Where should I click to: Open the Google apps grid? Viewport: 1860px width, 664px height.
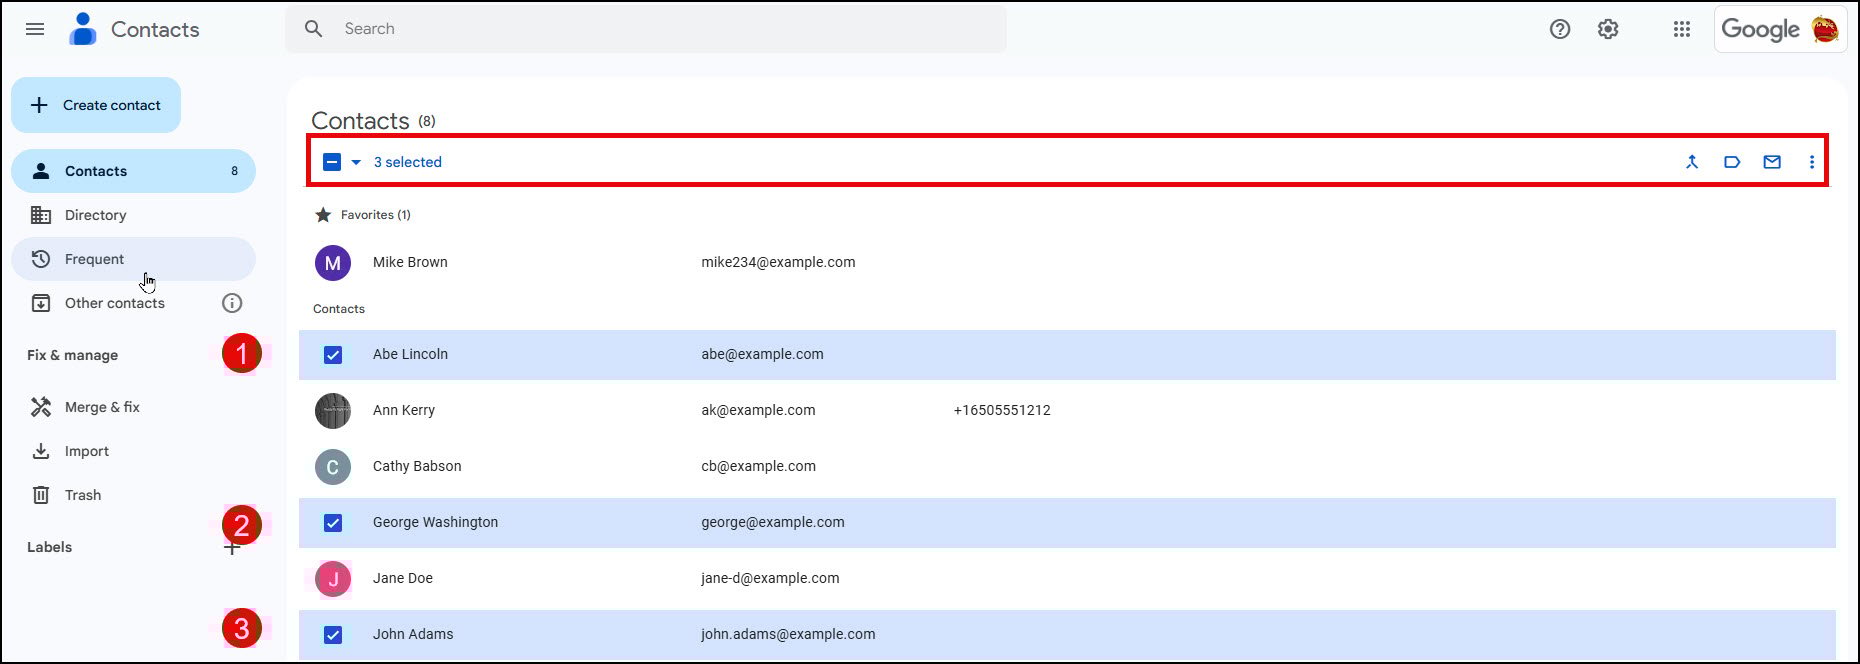(x=1682, y=29)
